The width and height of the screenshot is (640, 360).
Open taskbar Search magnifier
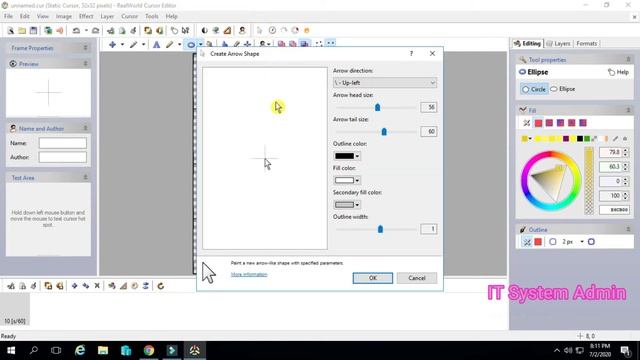coord(34,350)
